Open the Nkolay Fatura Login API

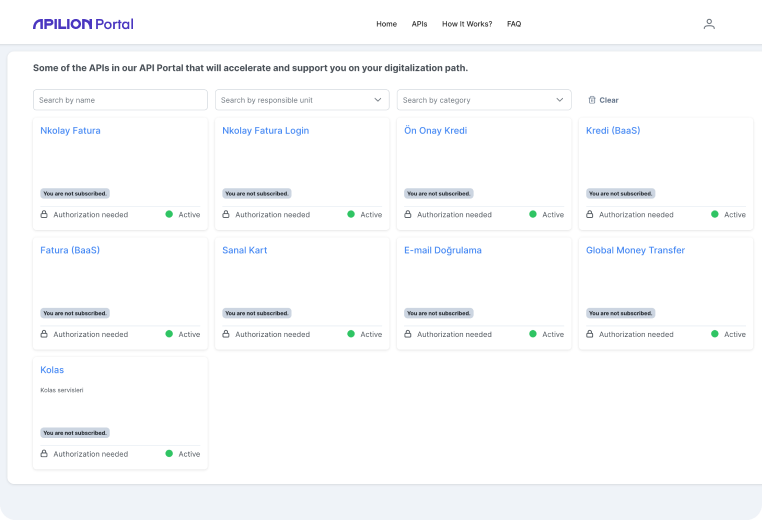pyautogui.click(x=265, y=130)
